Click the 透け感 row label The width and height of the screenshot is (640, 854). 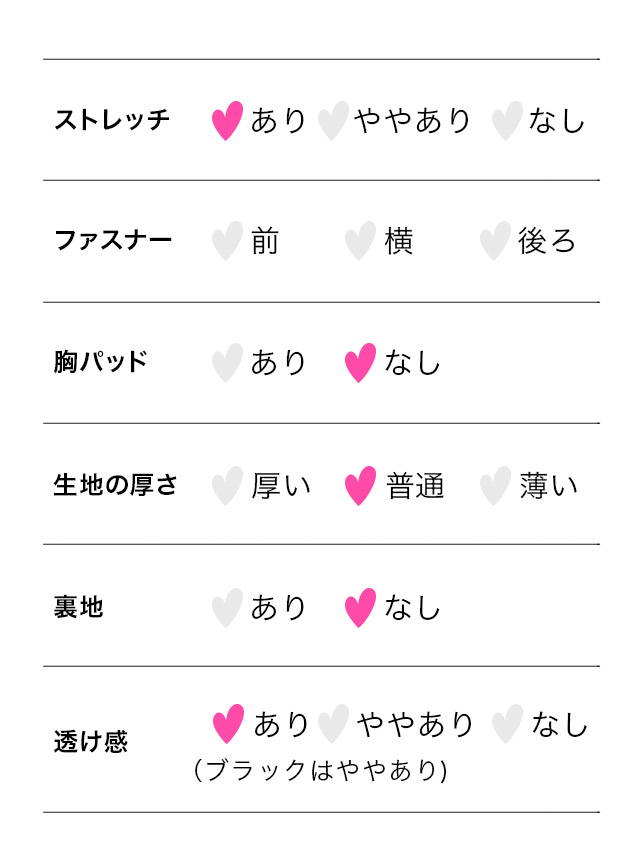(91, 742)
